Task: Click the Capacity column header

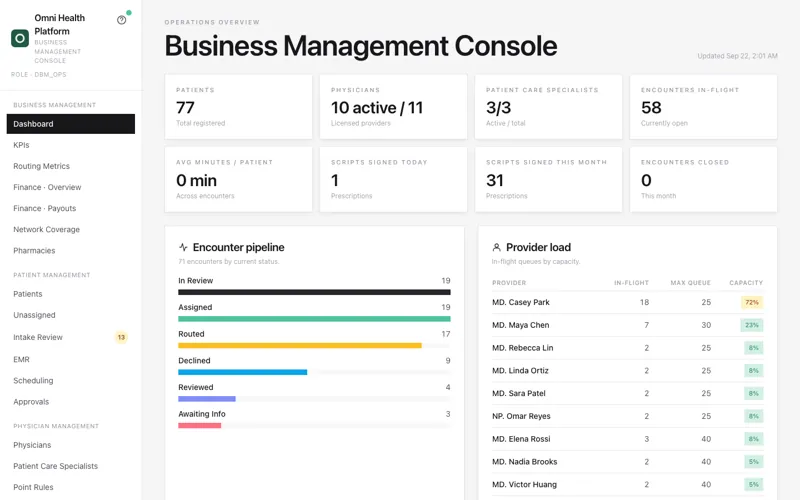Action: (746, 283)
